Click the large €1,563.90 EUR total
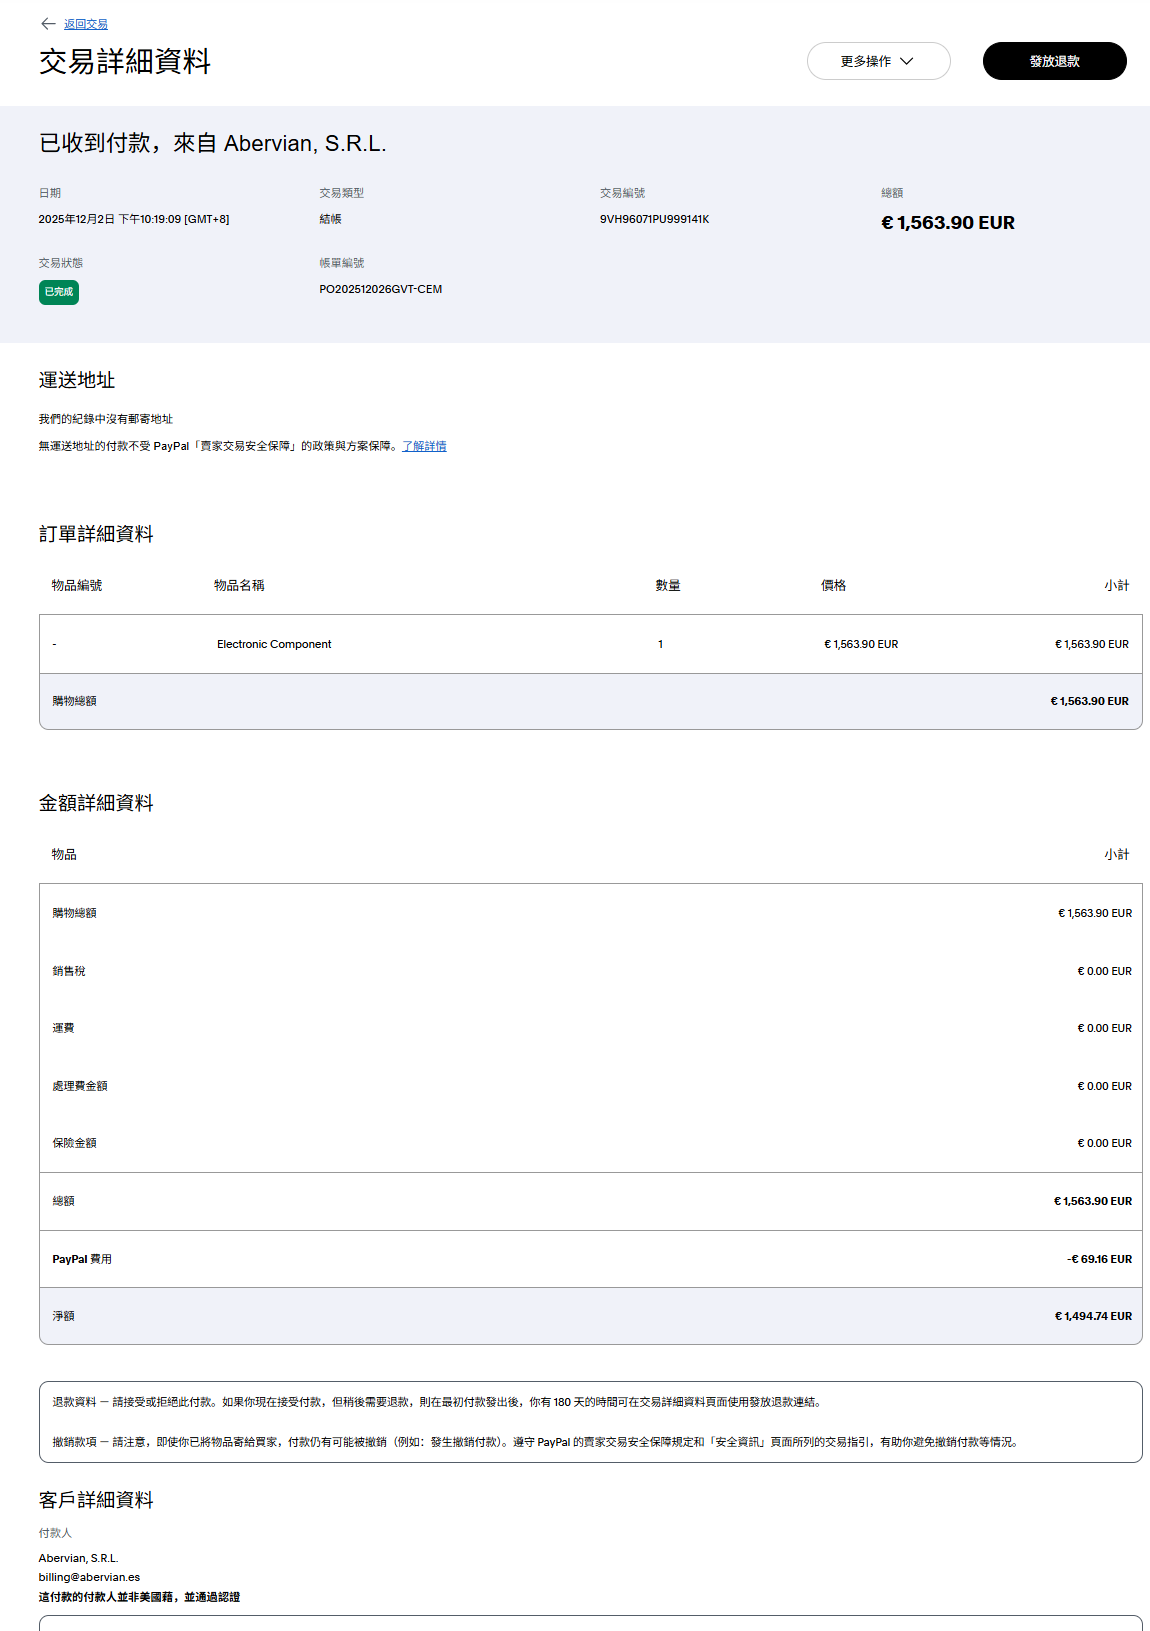The width and height of the screenshot is (1150, 1631). (947, 223)
